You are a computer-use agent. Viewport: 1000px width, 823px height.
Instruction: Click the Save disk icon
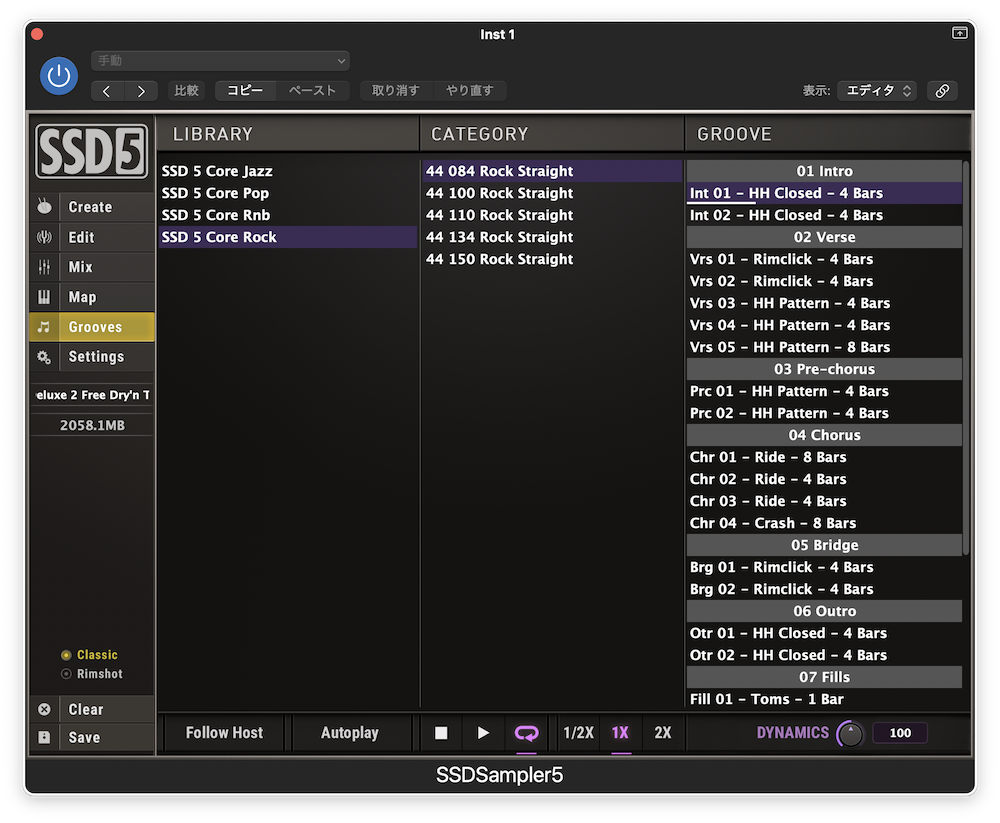click(44, 737)
